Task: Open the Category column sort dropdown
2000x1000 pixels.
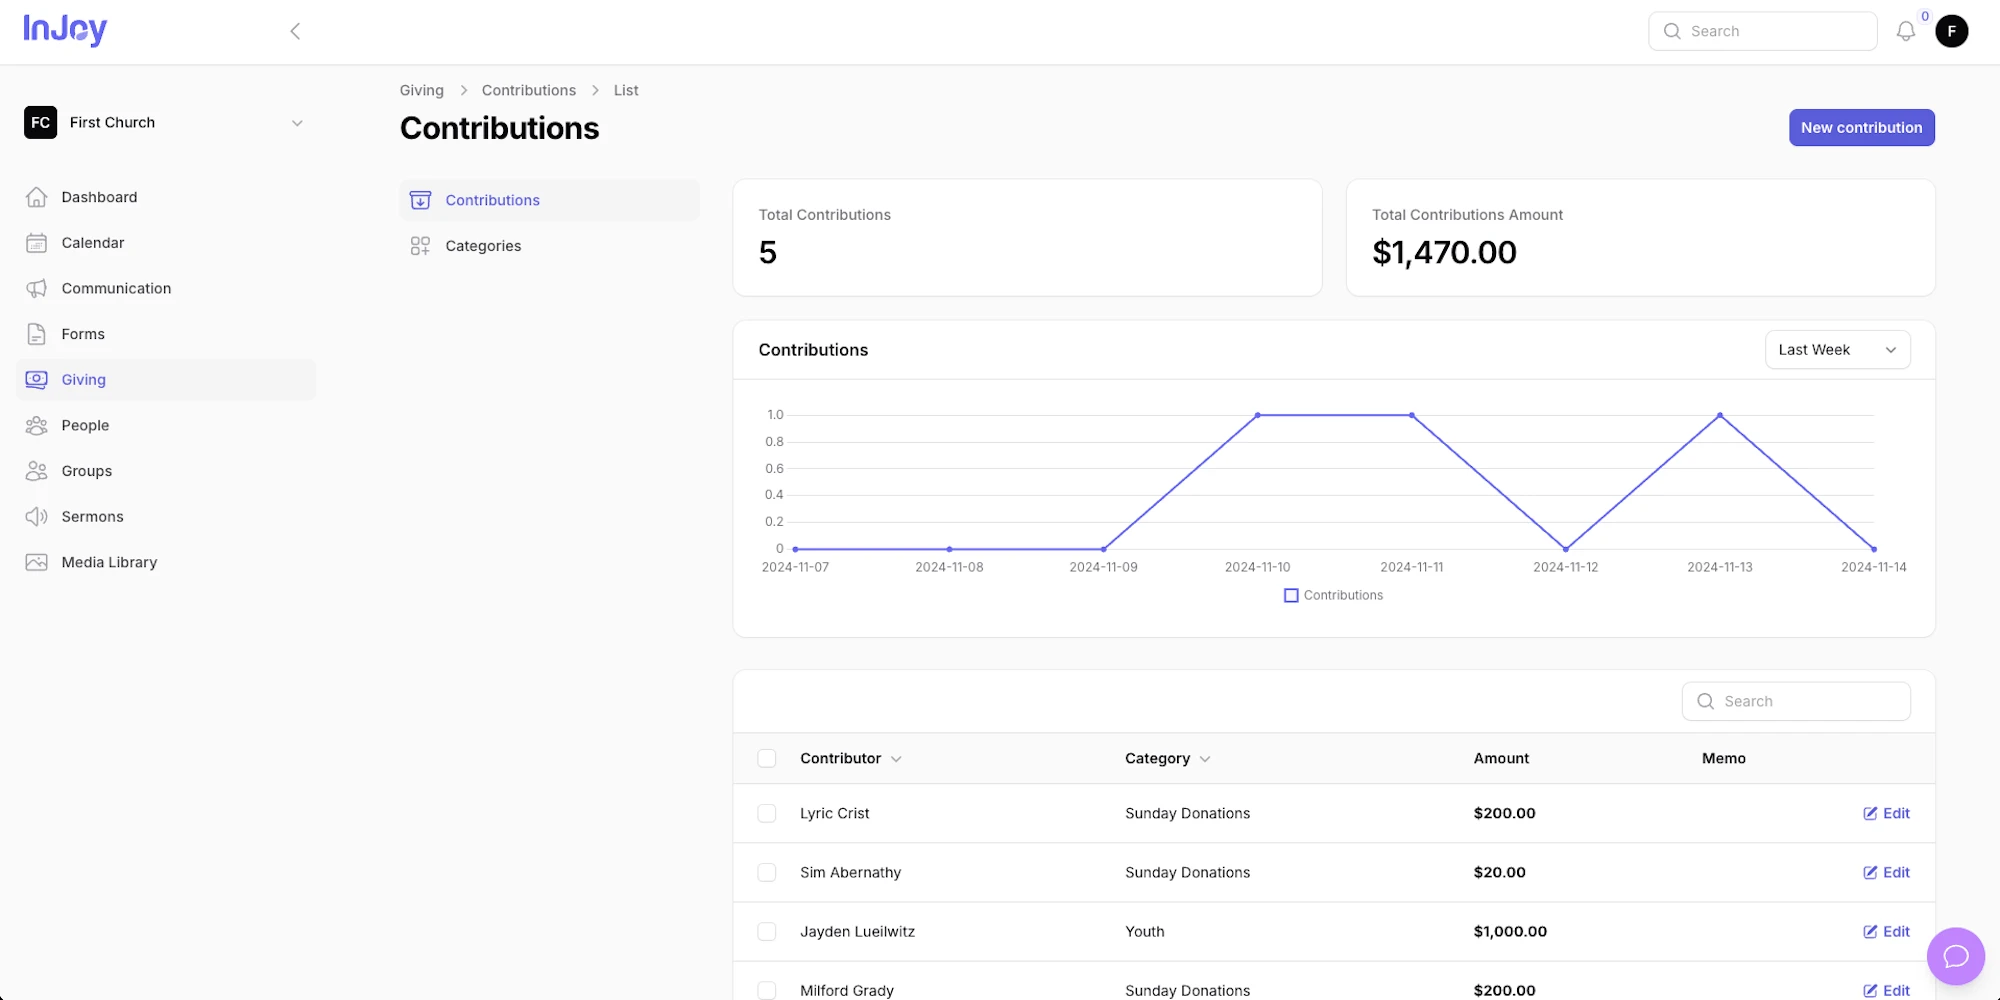Action: [1206, 758]
